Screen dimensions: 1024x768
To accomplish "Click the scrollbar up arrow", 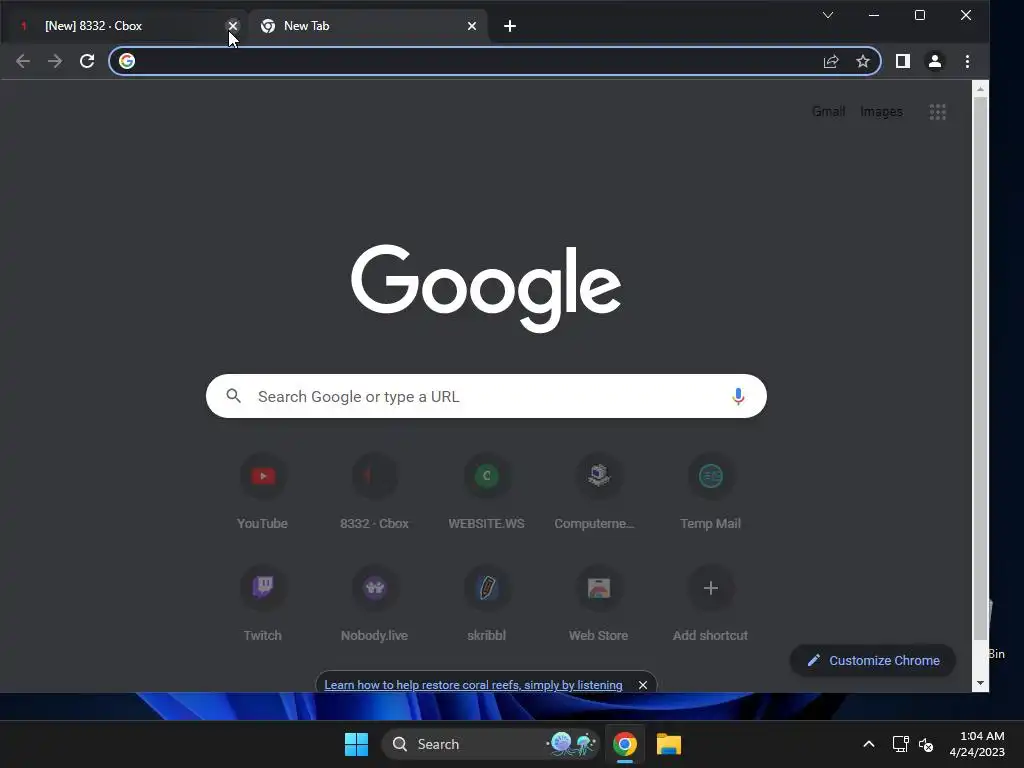I will pos(980,89).
